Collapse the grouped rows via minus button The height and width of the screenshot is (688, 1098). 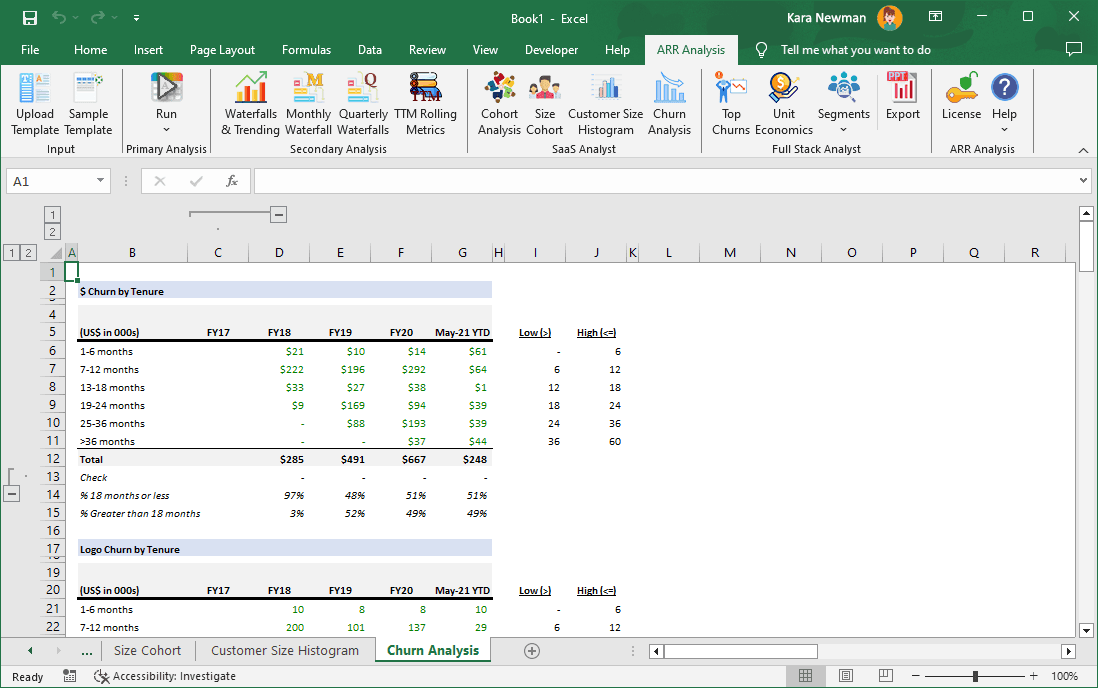[x=12, y=492]
